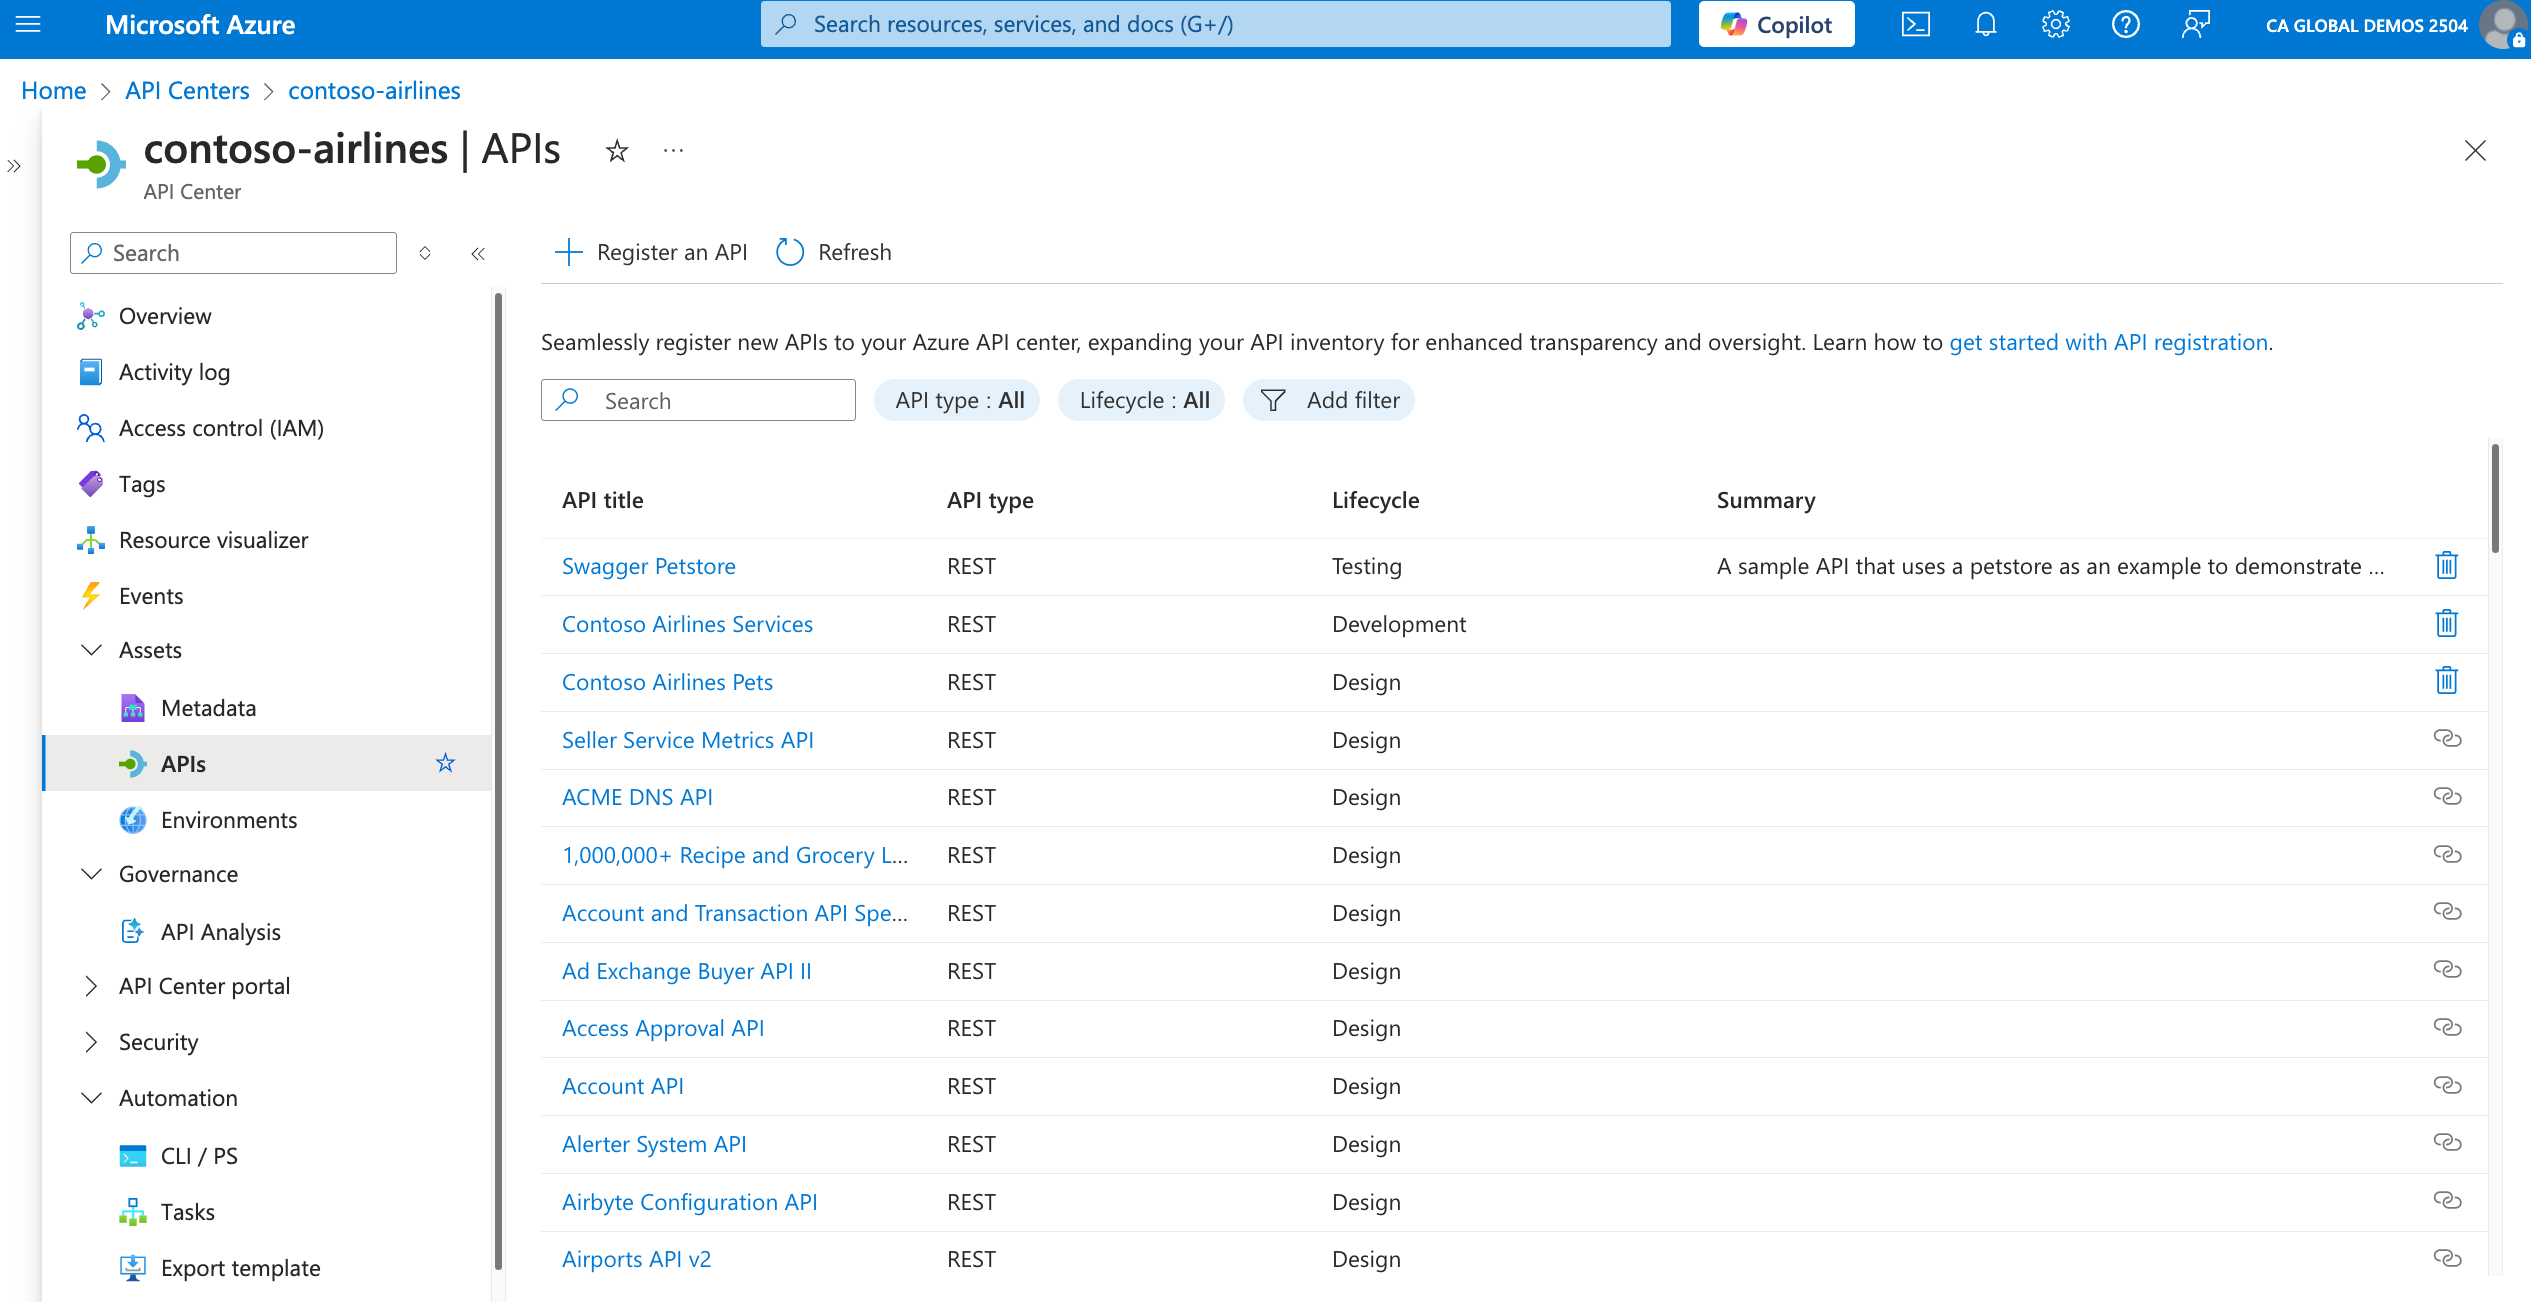Screen dimensions: 2531x1302
Task: Open Resource visualizer
Action: pyautogui.click(x=213, y=540)
